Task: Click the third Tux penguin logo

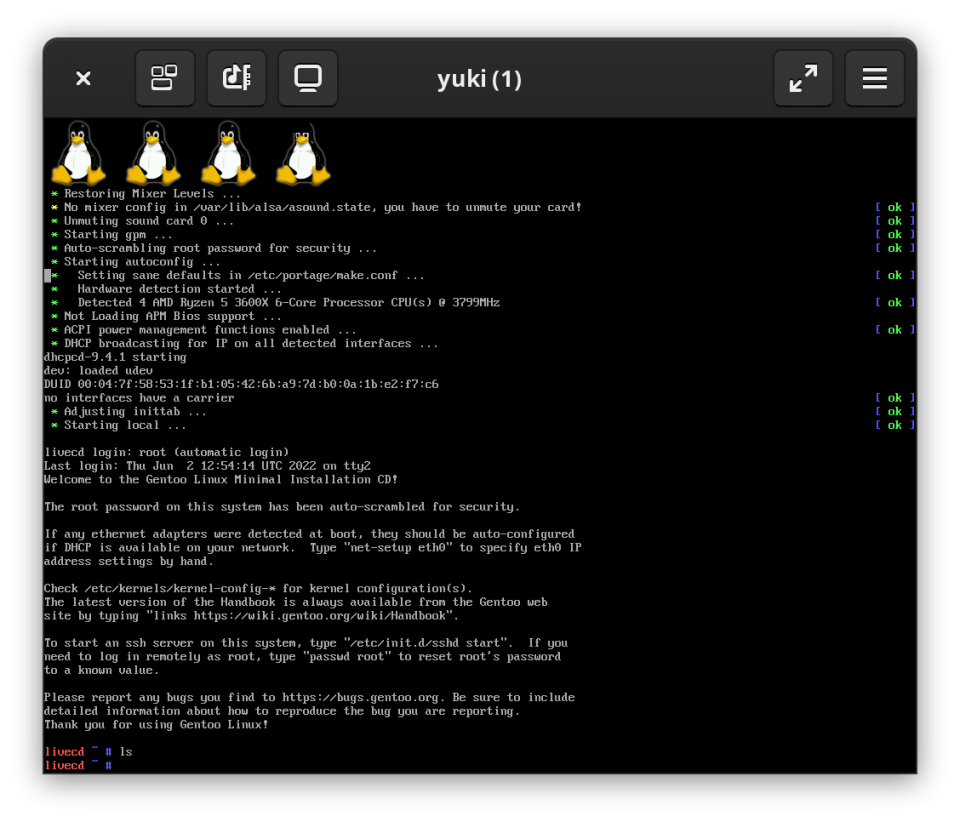Action: click(x=226, y=152)
